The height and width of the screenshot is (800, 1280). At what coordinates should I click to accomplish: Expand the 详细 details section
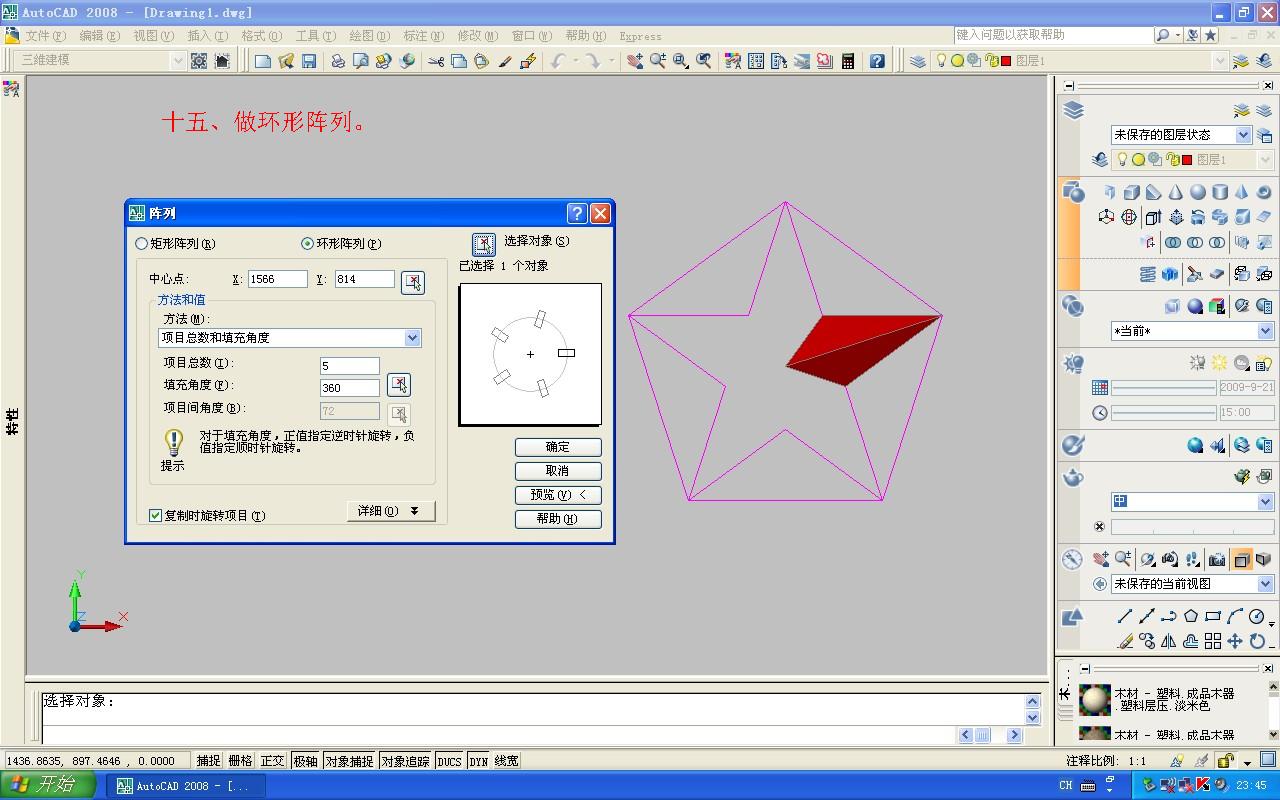click(390, 511)
